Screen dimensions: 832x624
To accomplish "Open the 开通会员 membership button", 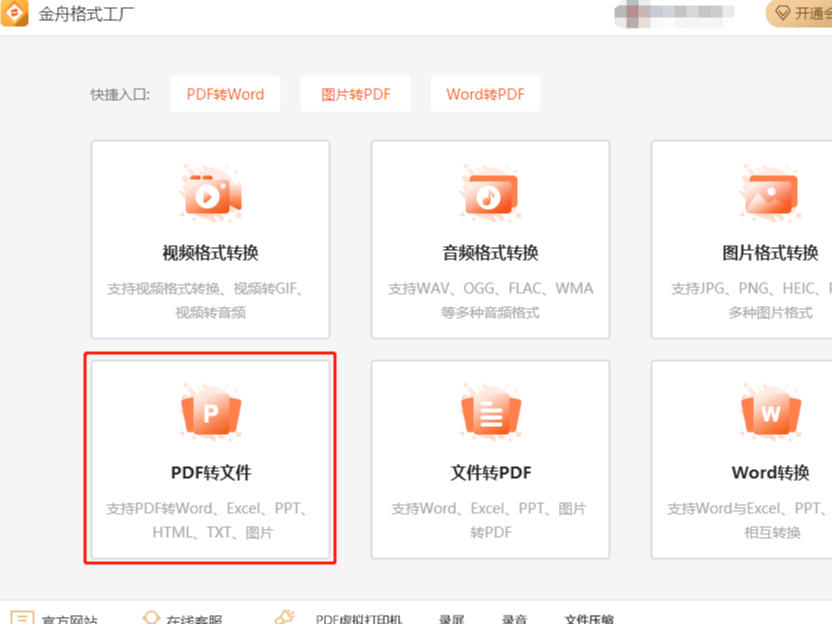I will (799, 13).
